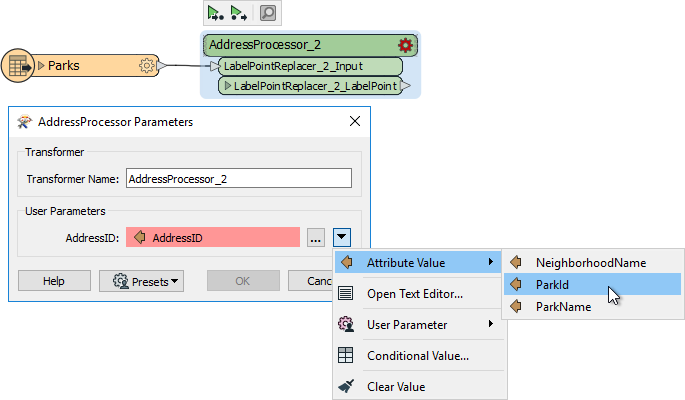Click the Transformer Name input field
The image size is (685, 400).
[239, 179]
